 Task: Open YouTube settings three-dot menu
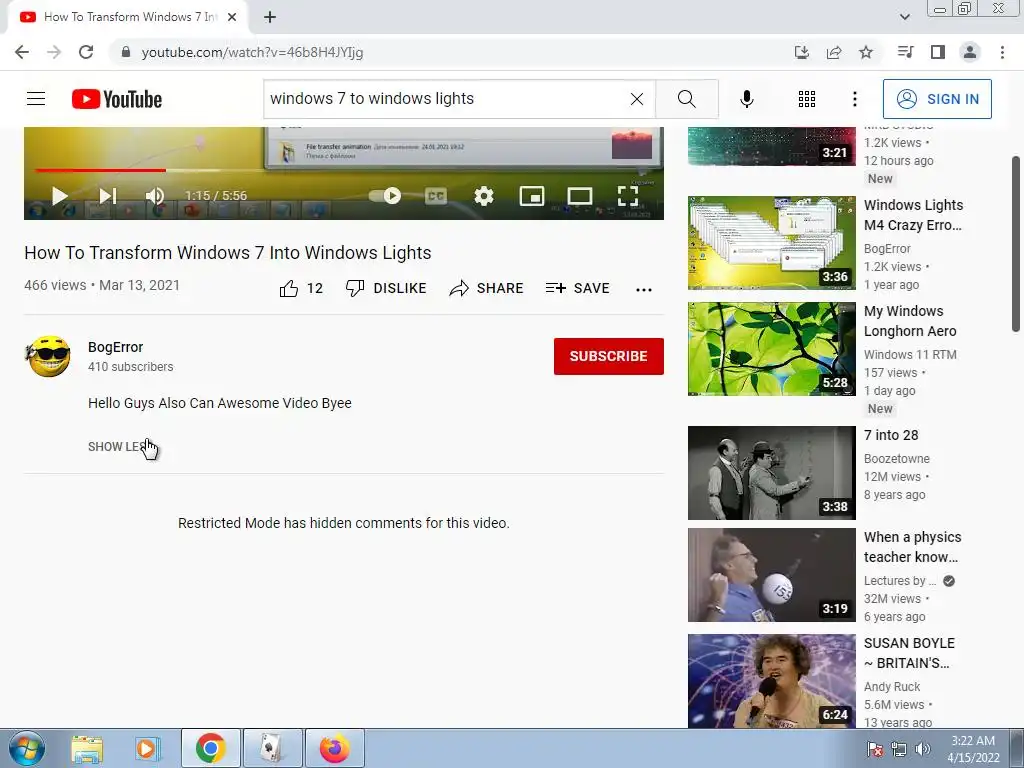(854, 99)
